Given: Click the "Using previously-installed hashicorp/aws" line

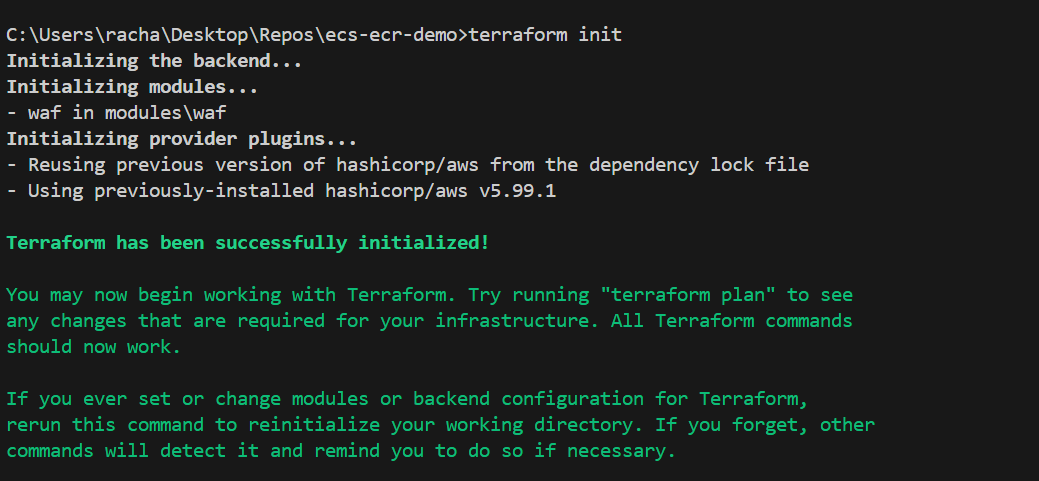Looking at the screenshot, I should 281,191.
